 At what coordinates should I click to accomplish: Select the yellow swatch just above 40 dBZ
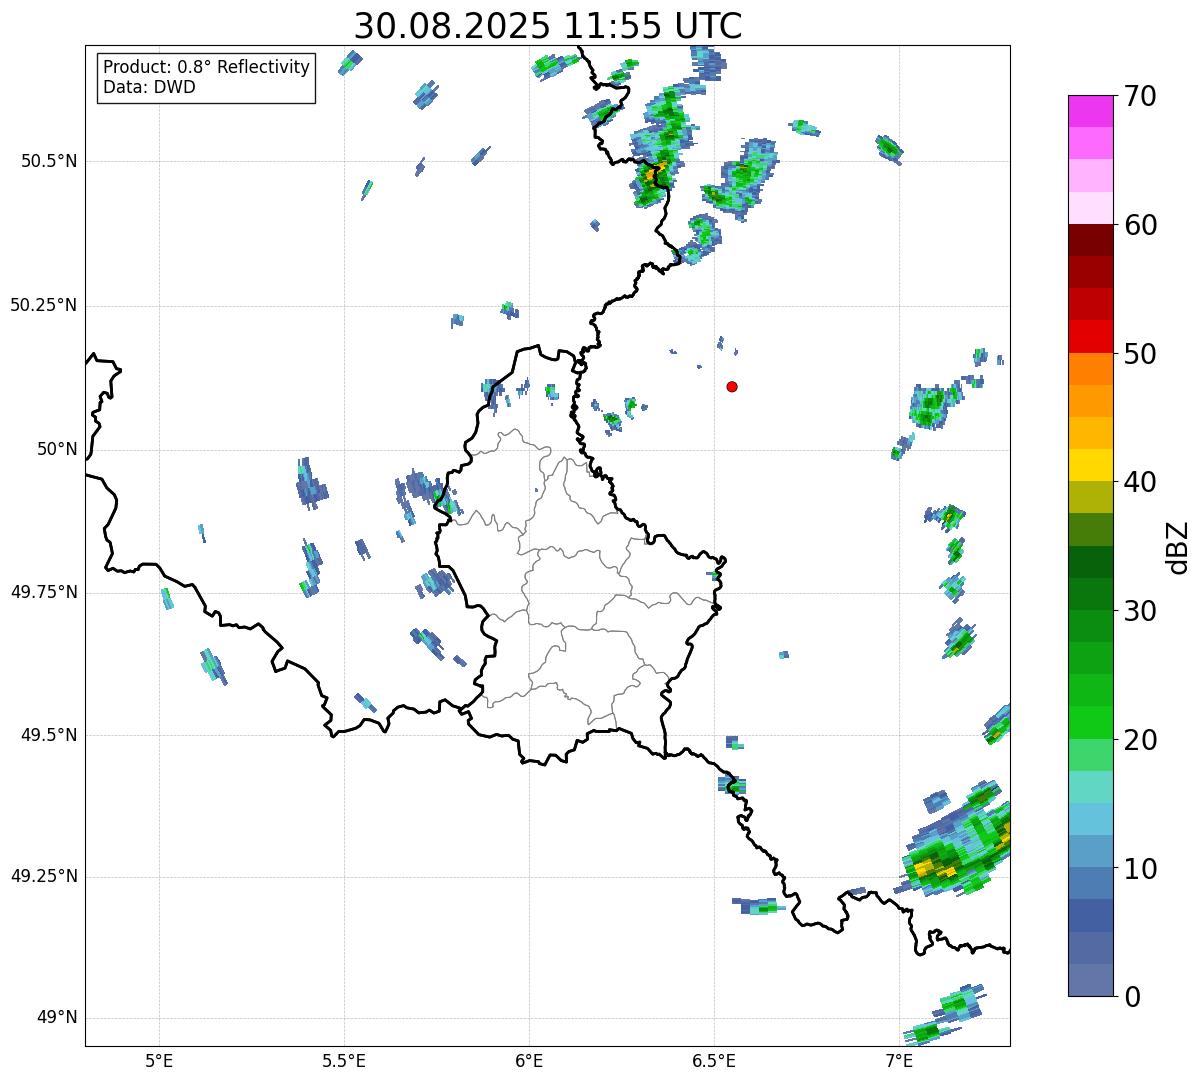(x=1090, y=465)
